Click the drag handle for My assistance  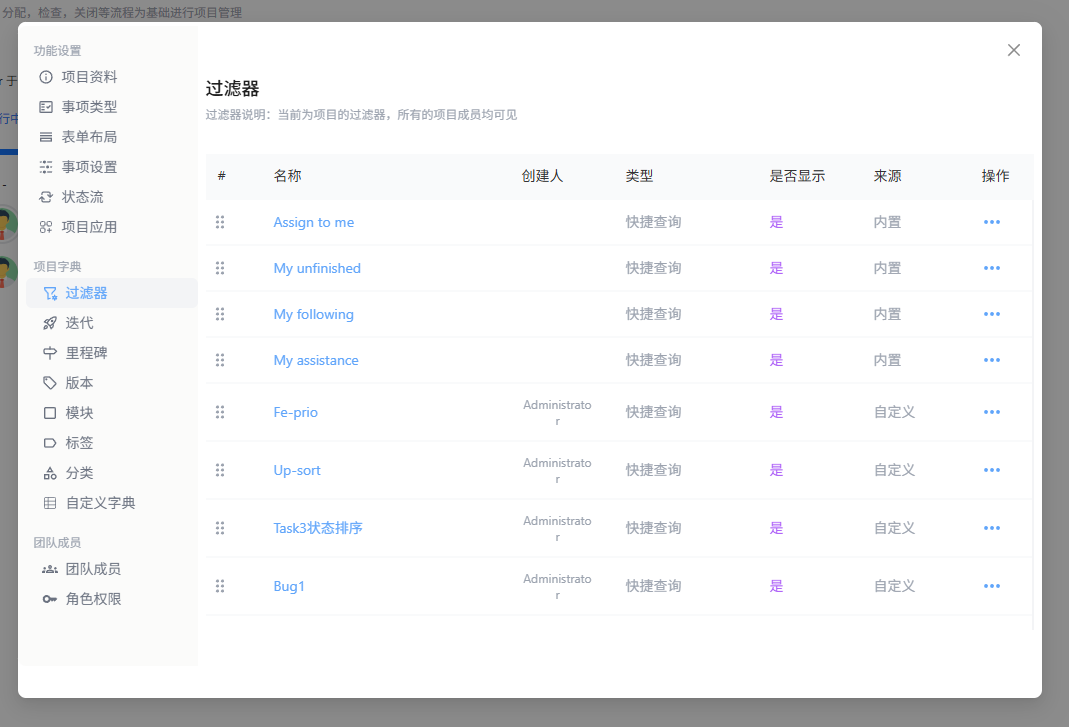[220, 360]
